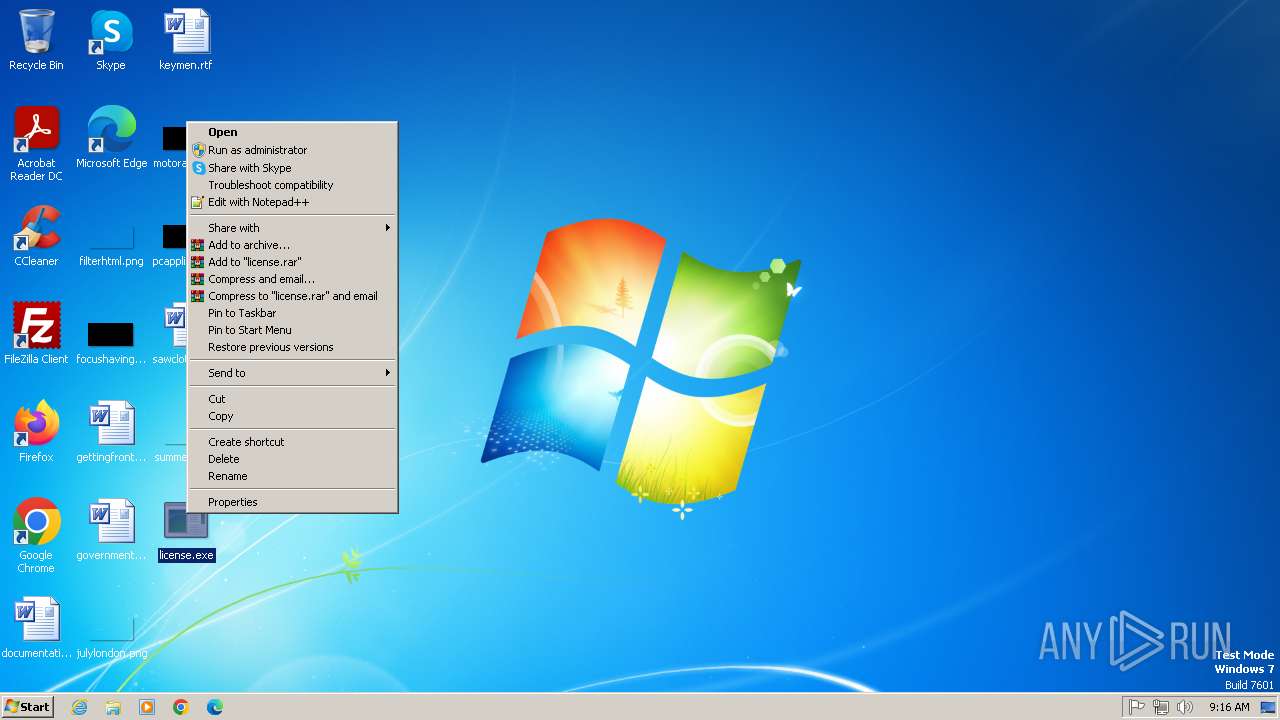Choose Create shortcut

293,442
